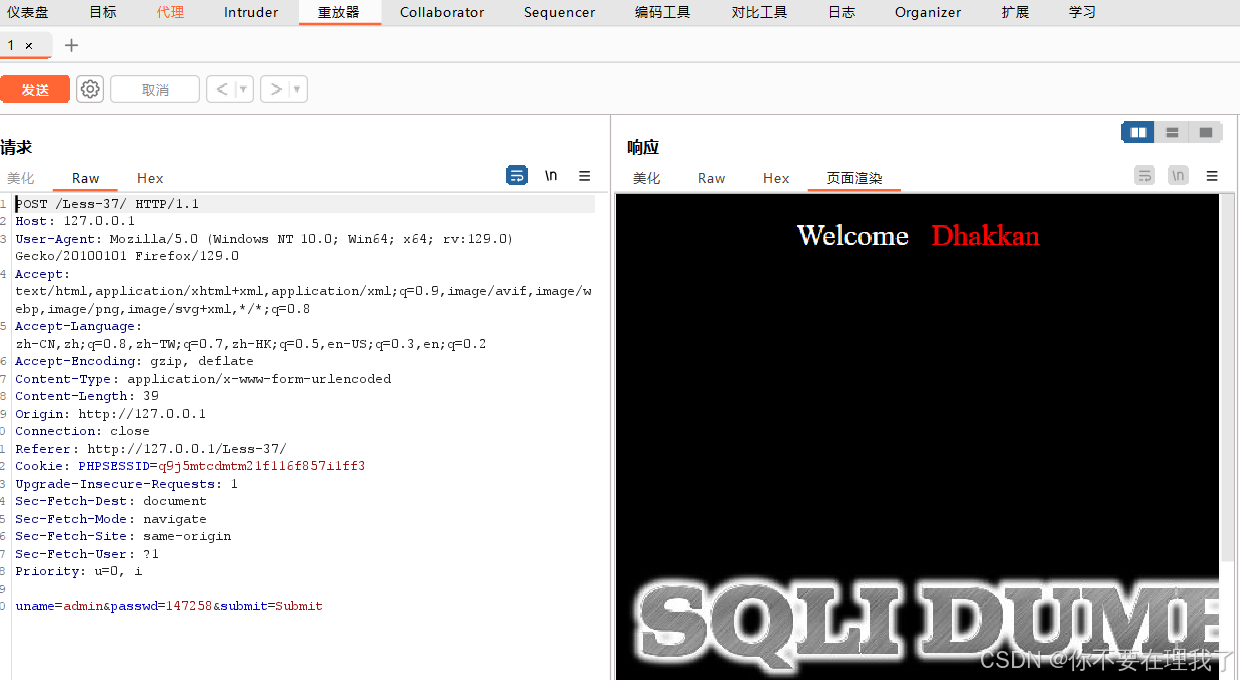Viewport: 1240px width, 680px height.
Task: Select Repeater request tab 1
Action: click(11, 45)
